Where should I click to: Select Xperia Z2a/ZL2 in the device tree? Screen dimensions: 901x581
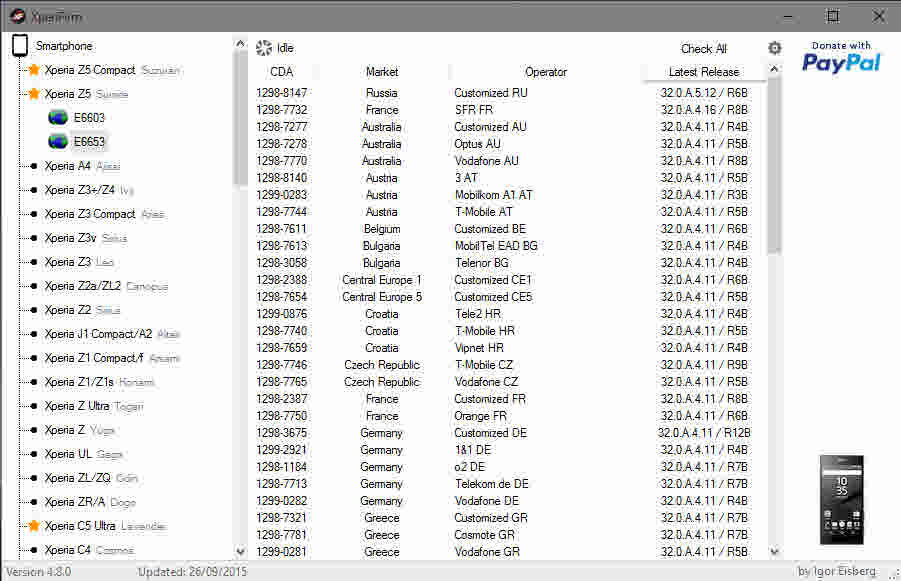[83, 286]
